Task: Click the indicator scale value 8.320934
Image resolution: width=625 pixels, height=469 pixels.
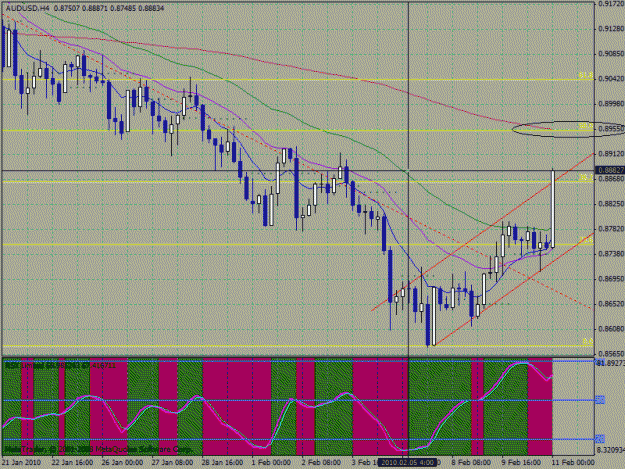Action: click(x=610, y=450)
